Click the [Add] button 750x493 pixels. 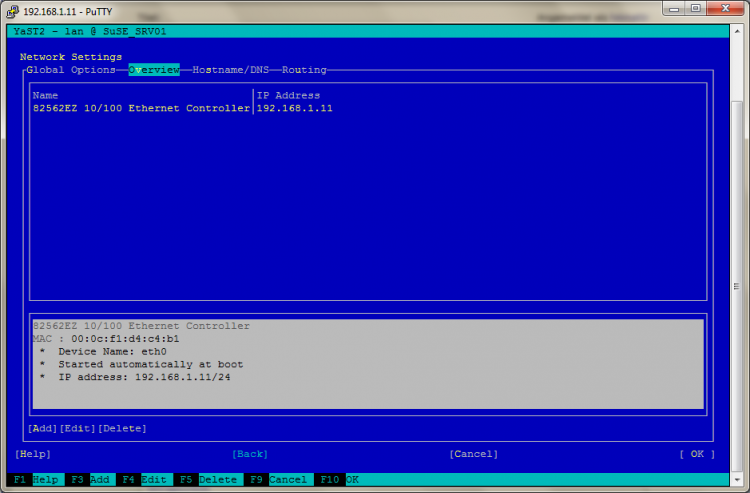pos(43,428)
